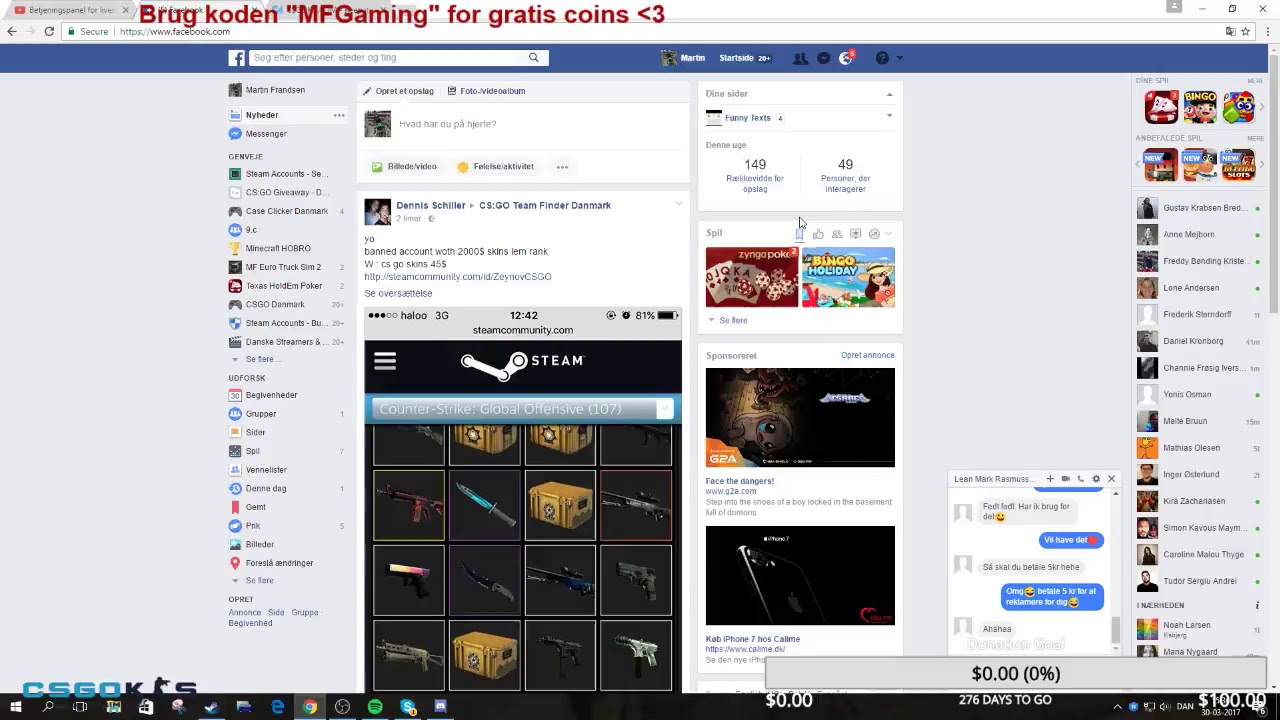Start voice call in chat window
The image size is (1280, 720).
coord(1080,479)
